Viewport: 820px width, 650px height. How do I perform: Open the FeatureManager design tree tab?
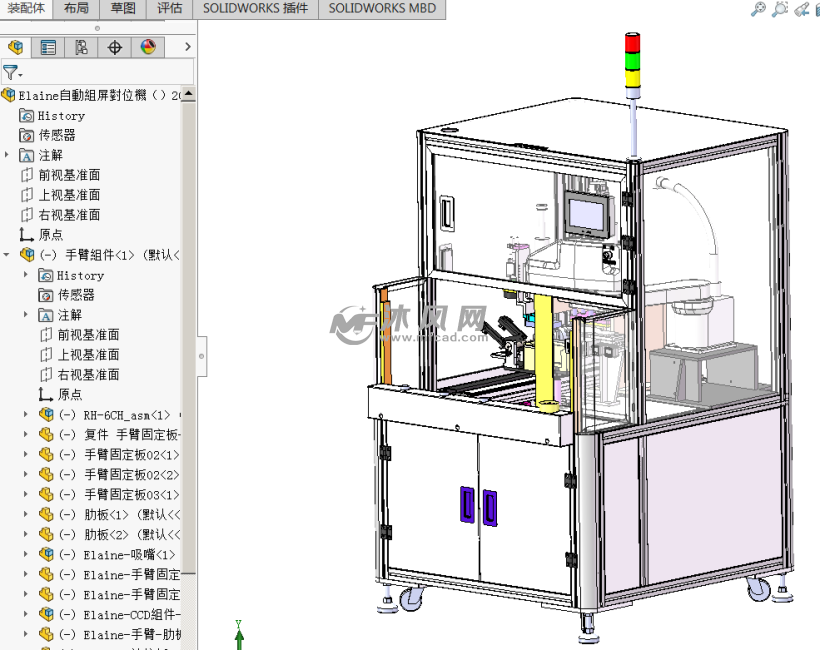(x=16, y=47)
